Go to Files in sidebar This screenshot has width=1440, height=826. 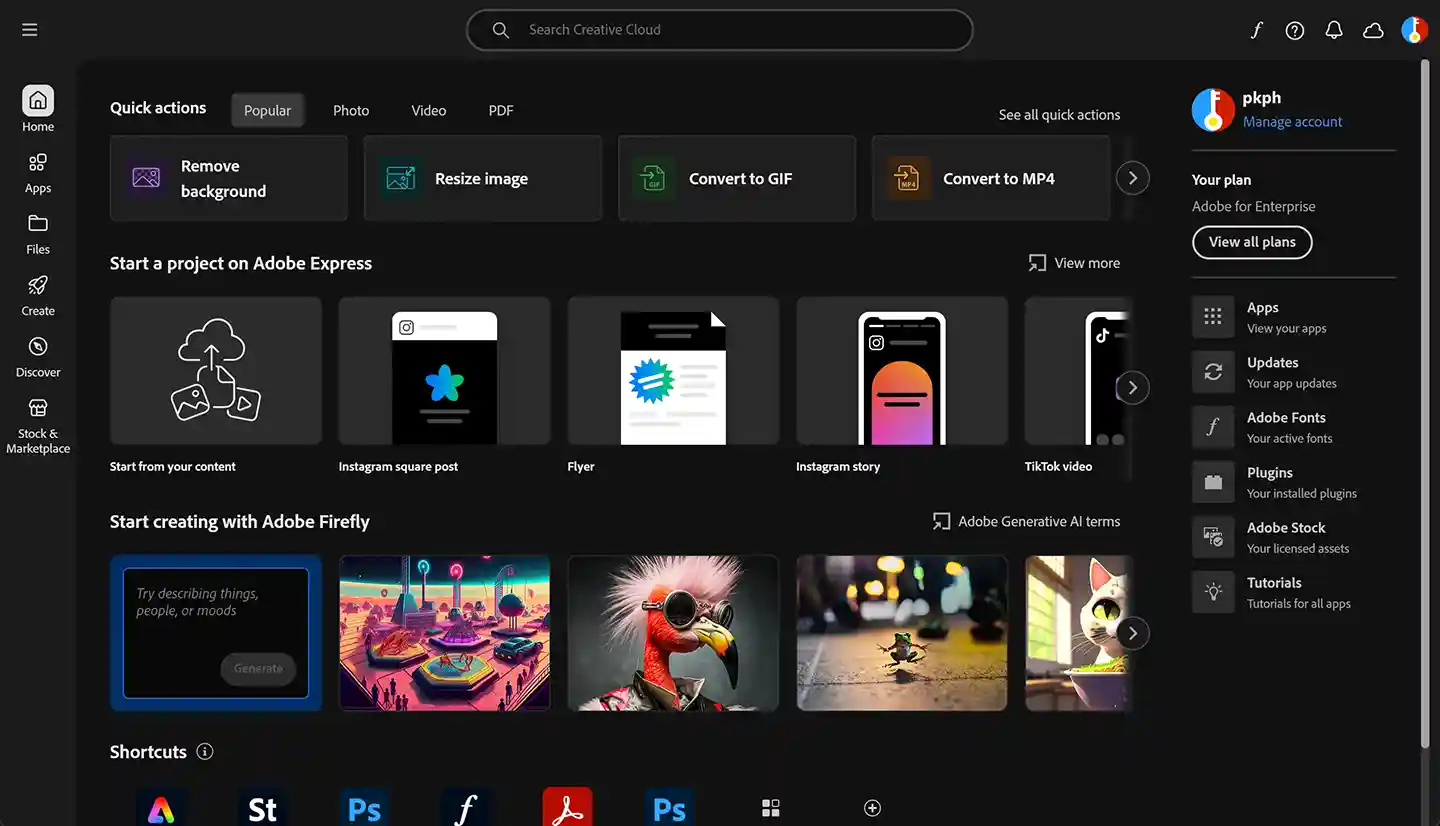38,224
